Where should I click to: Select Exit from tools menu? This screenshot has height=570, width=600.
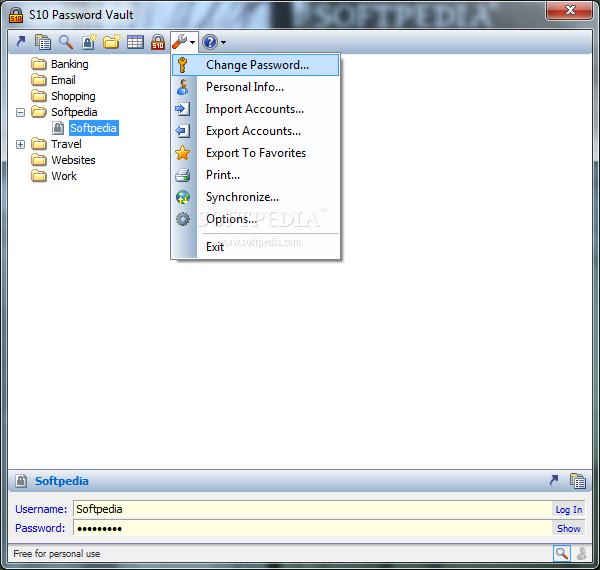256,247
